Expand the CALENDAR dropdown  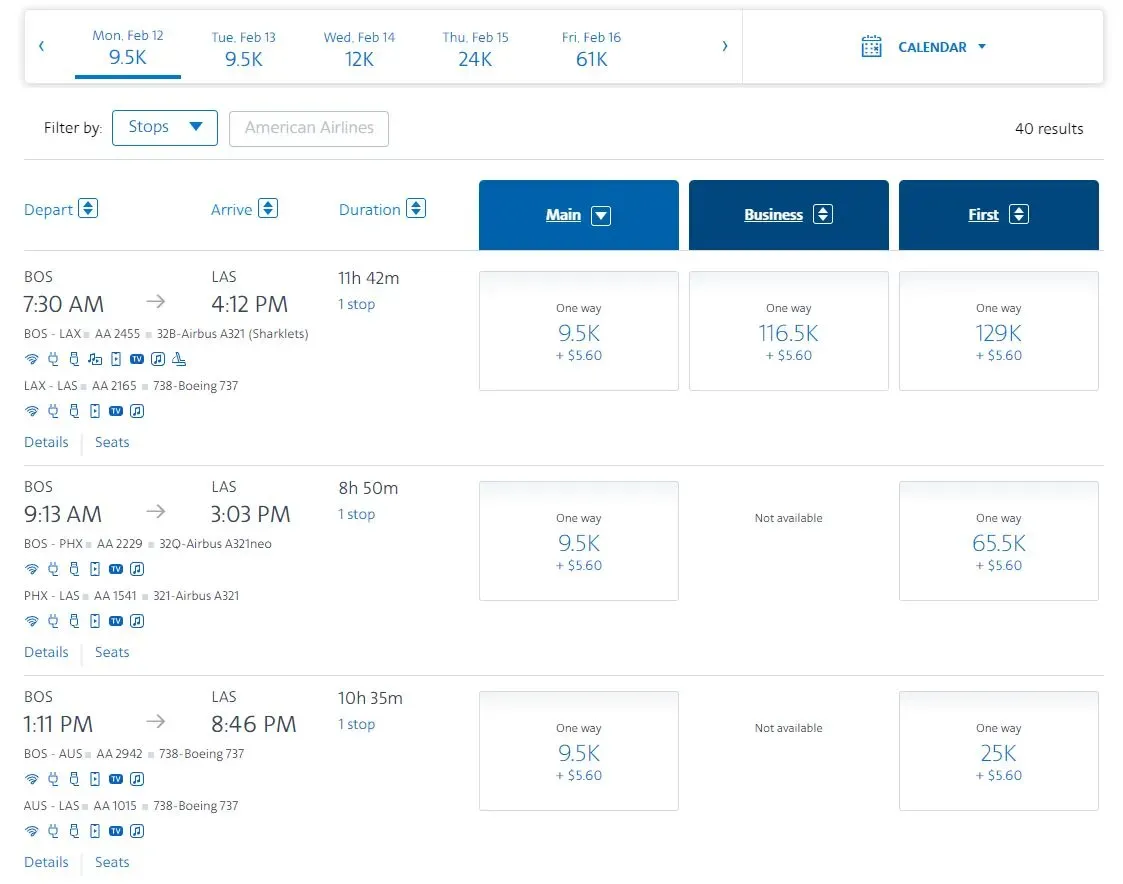[981, 47]
